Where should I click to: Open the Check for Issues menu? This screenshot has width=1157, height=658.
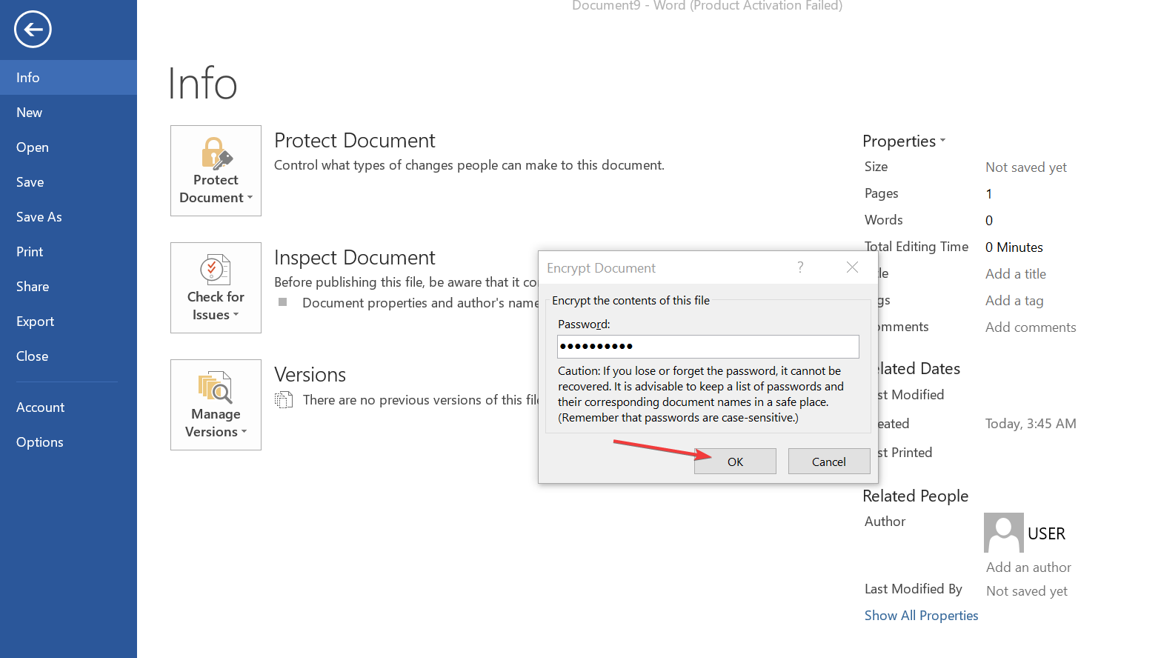[216, 288]
